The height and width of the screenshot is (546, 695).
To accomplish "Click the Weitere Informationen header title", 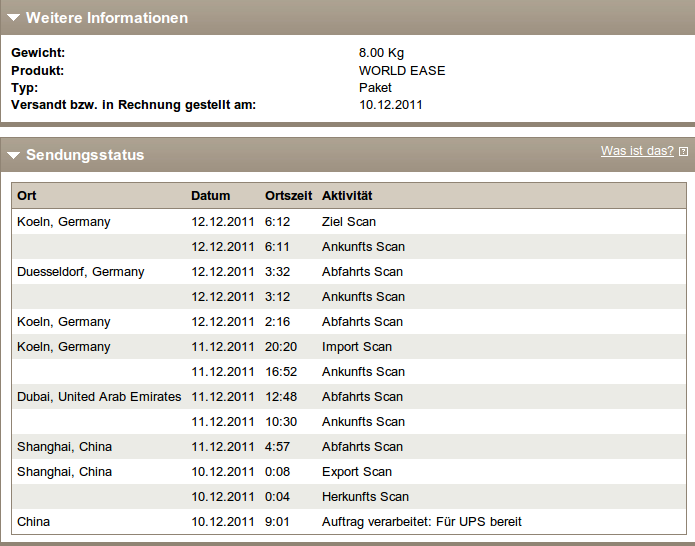I will coord(106,18).
